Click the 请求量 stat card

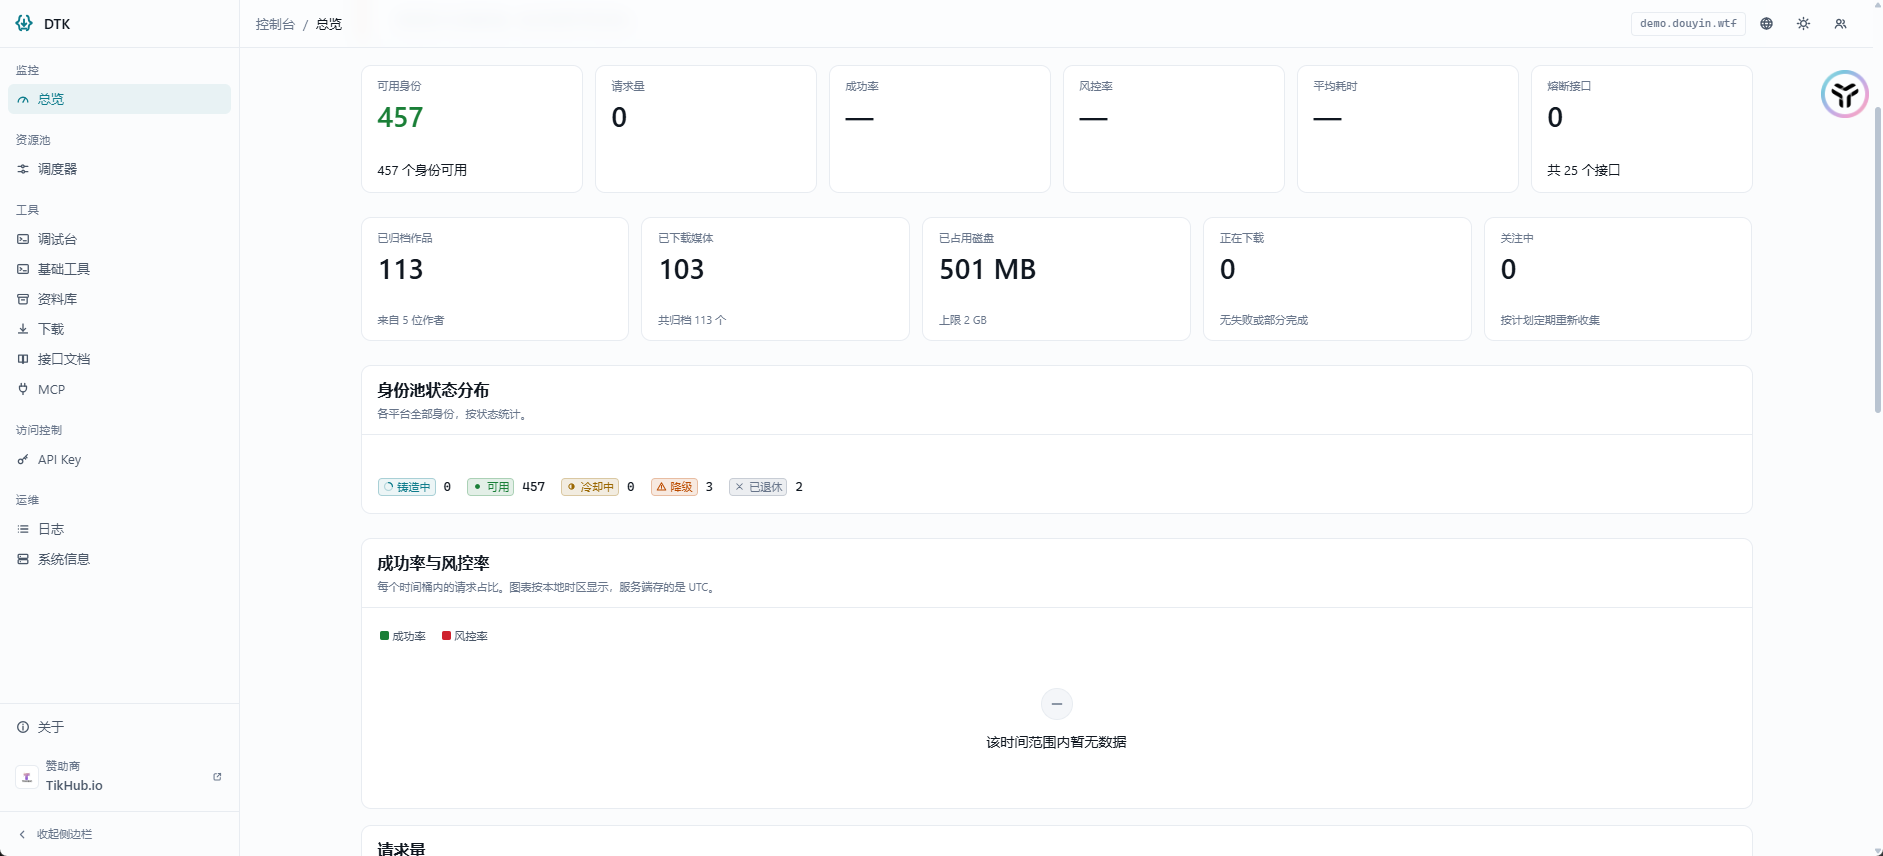(x=706, y=129)
